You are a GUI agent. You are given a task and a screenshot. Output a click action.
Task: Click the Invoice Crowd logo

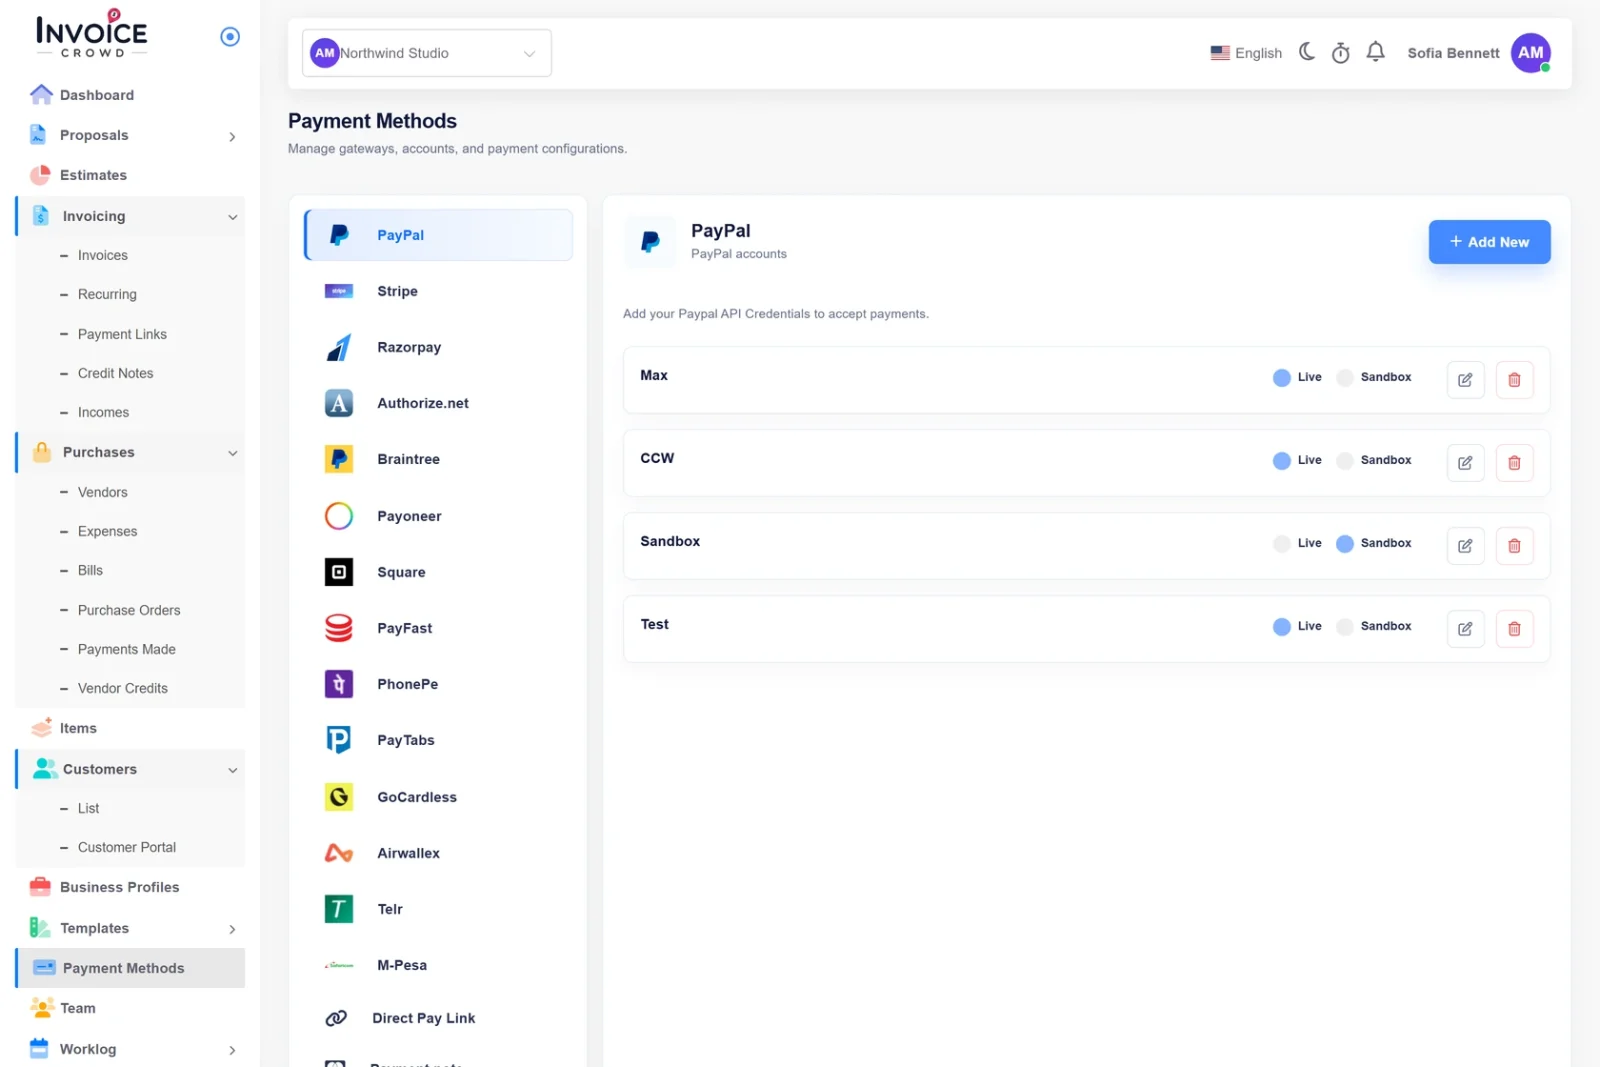coord(92,33)
